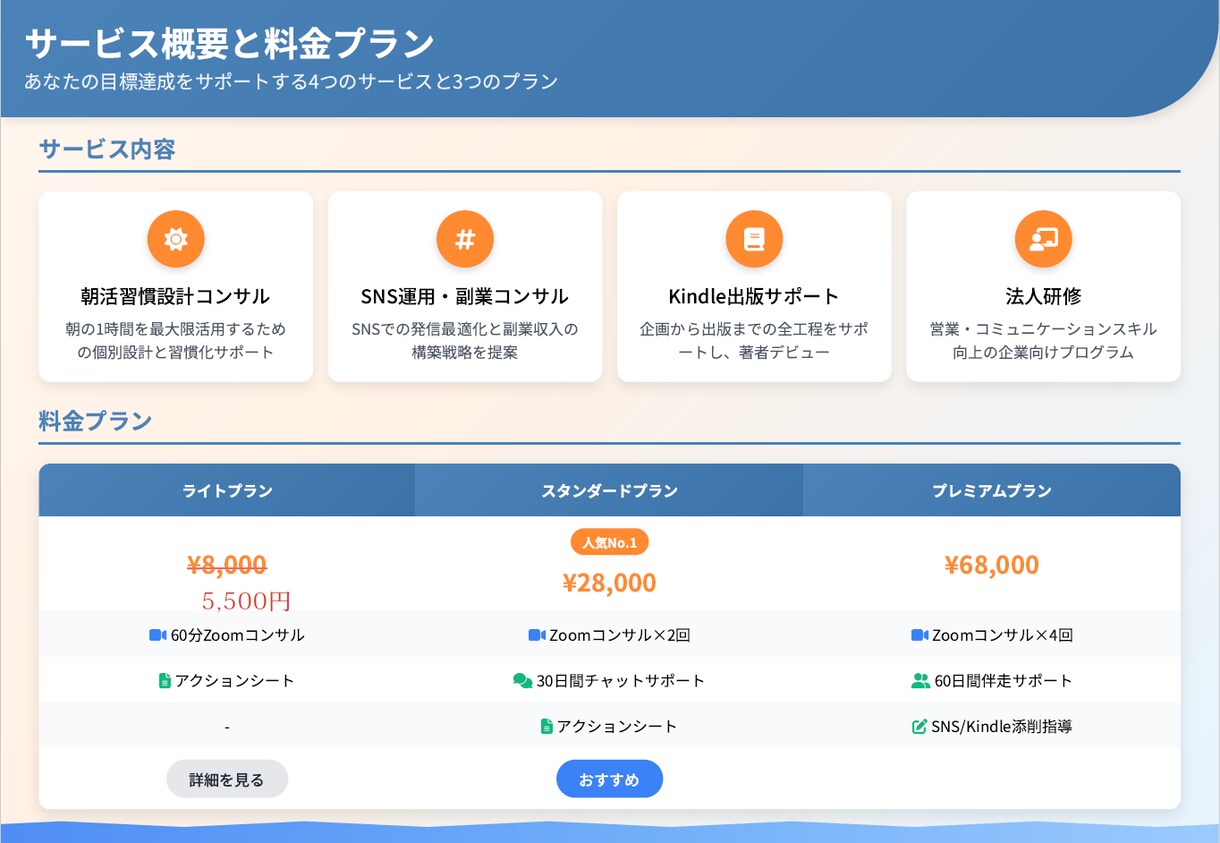This screenshot has height=843, width=1220.
Task: Click the blue おすすめ button
Action: click(609, 779)
